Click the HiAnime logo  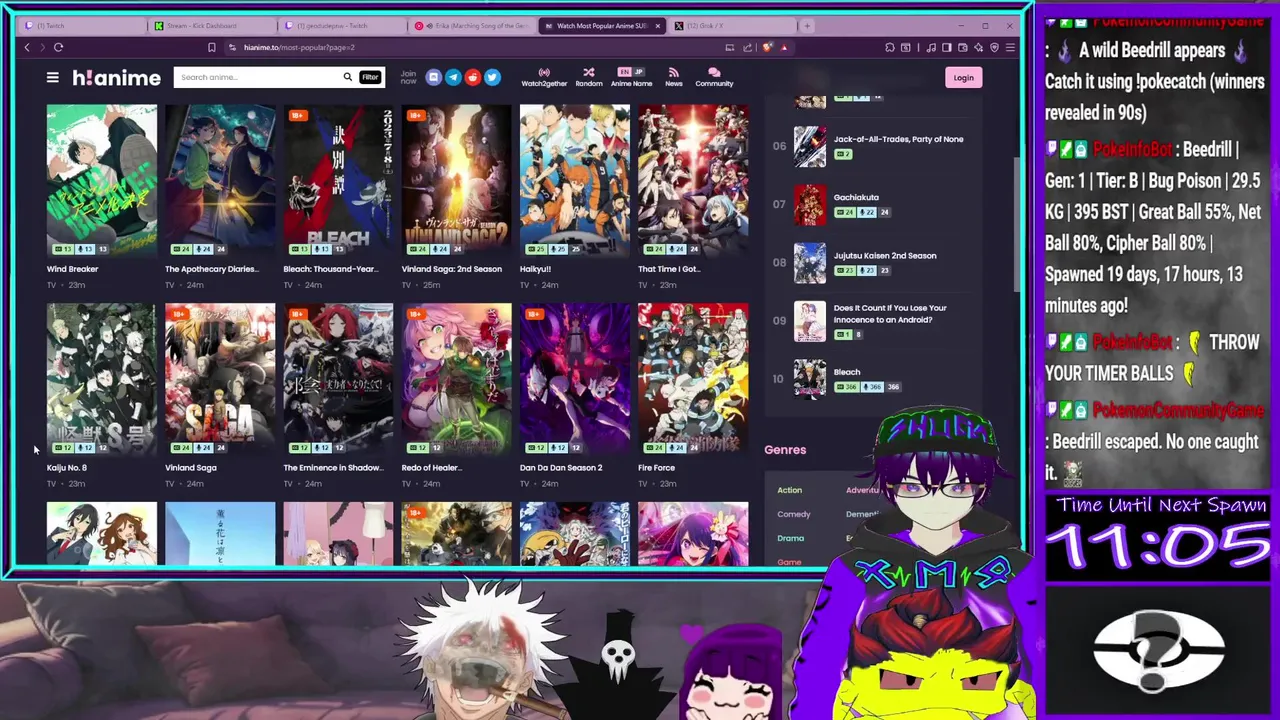coord(116,77)
